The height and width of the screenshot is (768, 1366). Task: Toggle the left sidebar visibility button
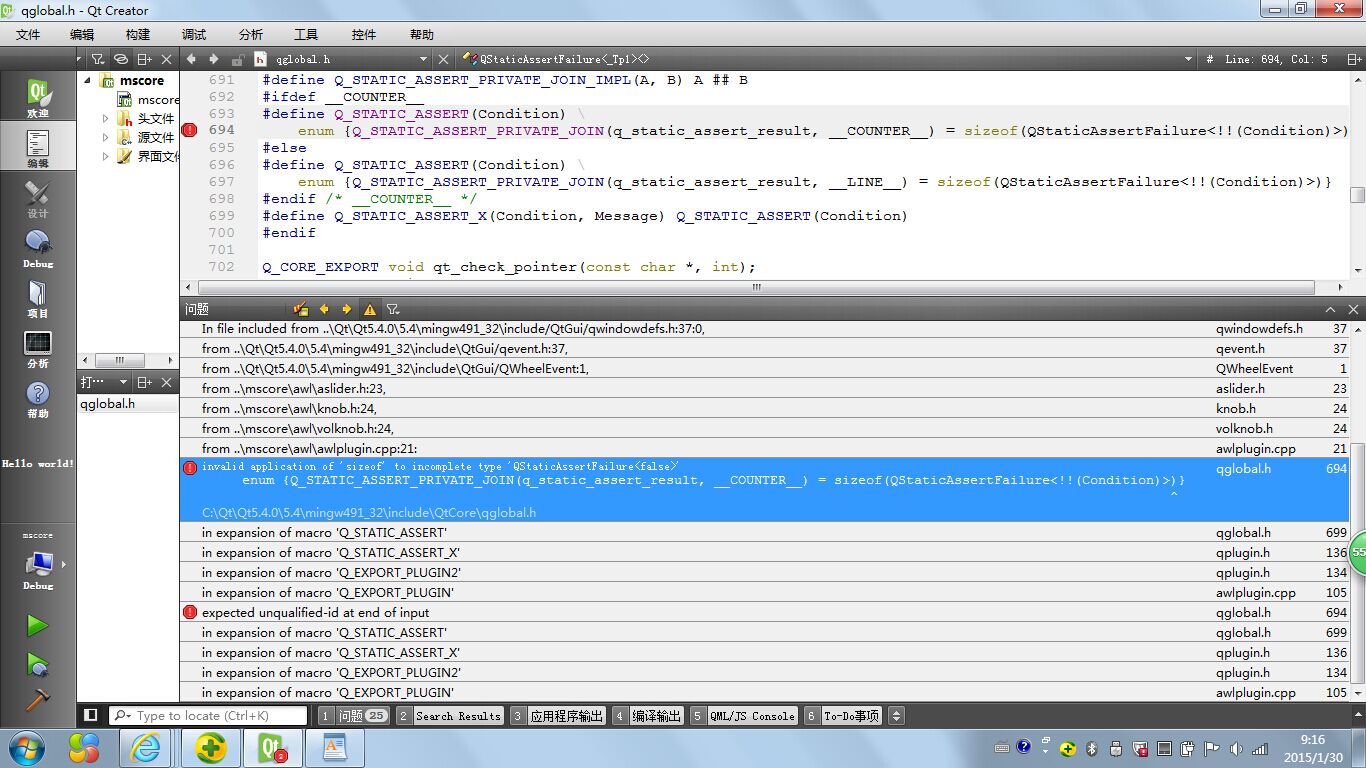91,715
